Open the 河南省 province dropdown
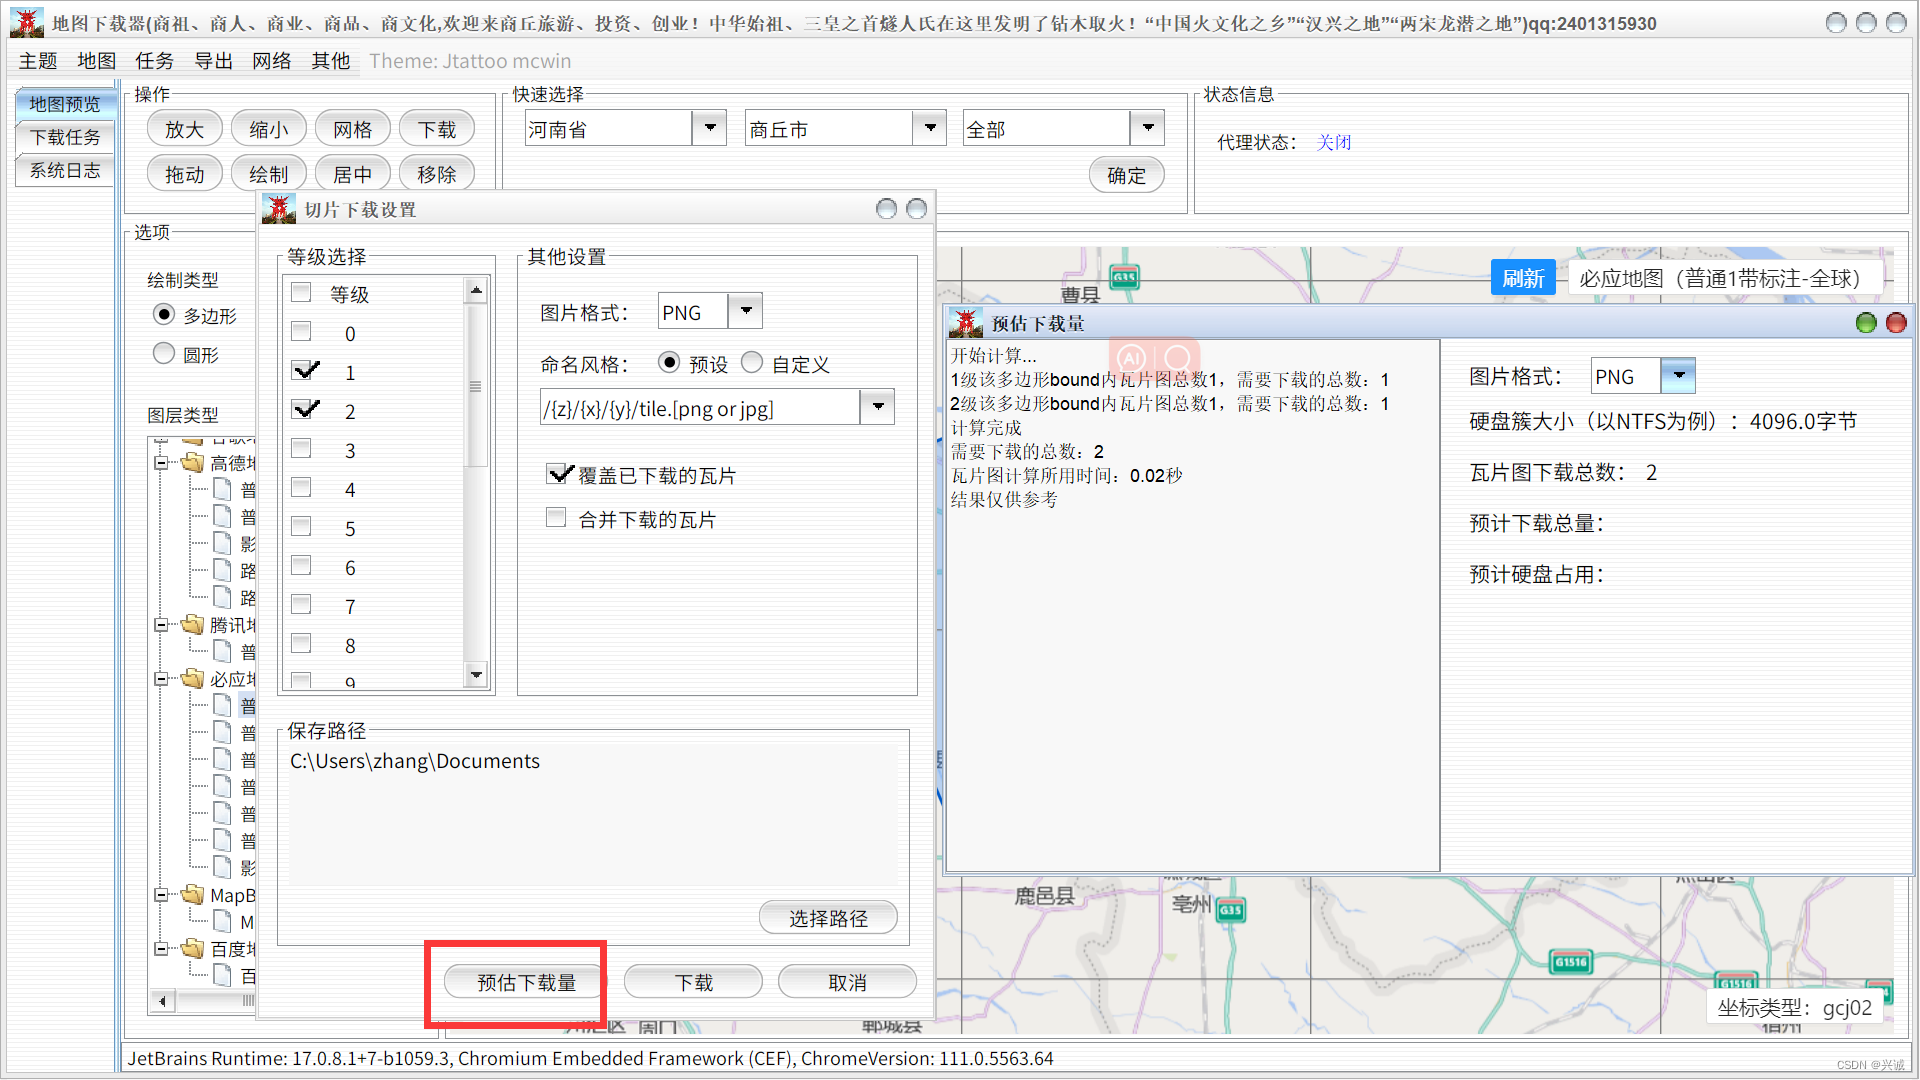1920x1080 pixels. click(x=710, y=128)
